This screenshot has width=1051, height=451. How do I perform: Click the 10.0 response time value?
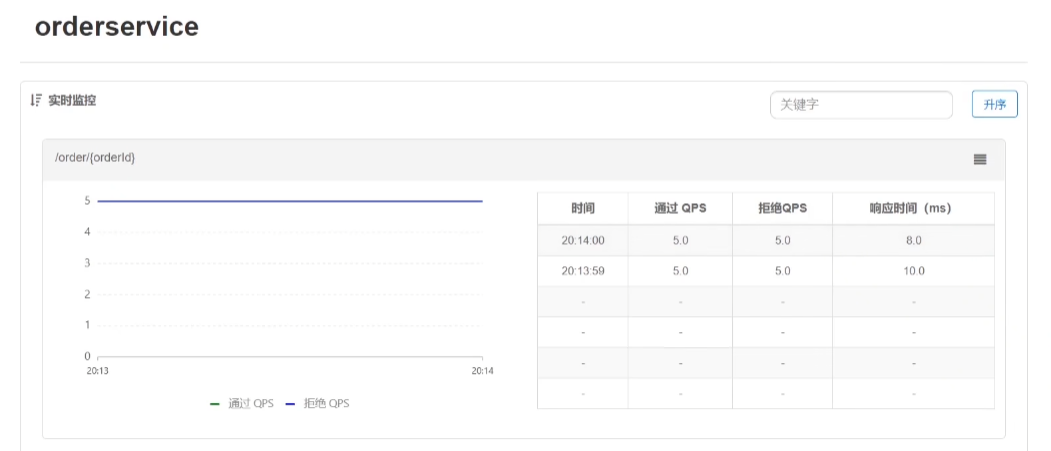[914, 271]
